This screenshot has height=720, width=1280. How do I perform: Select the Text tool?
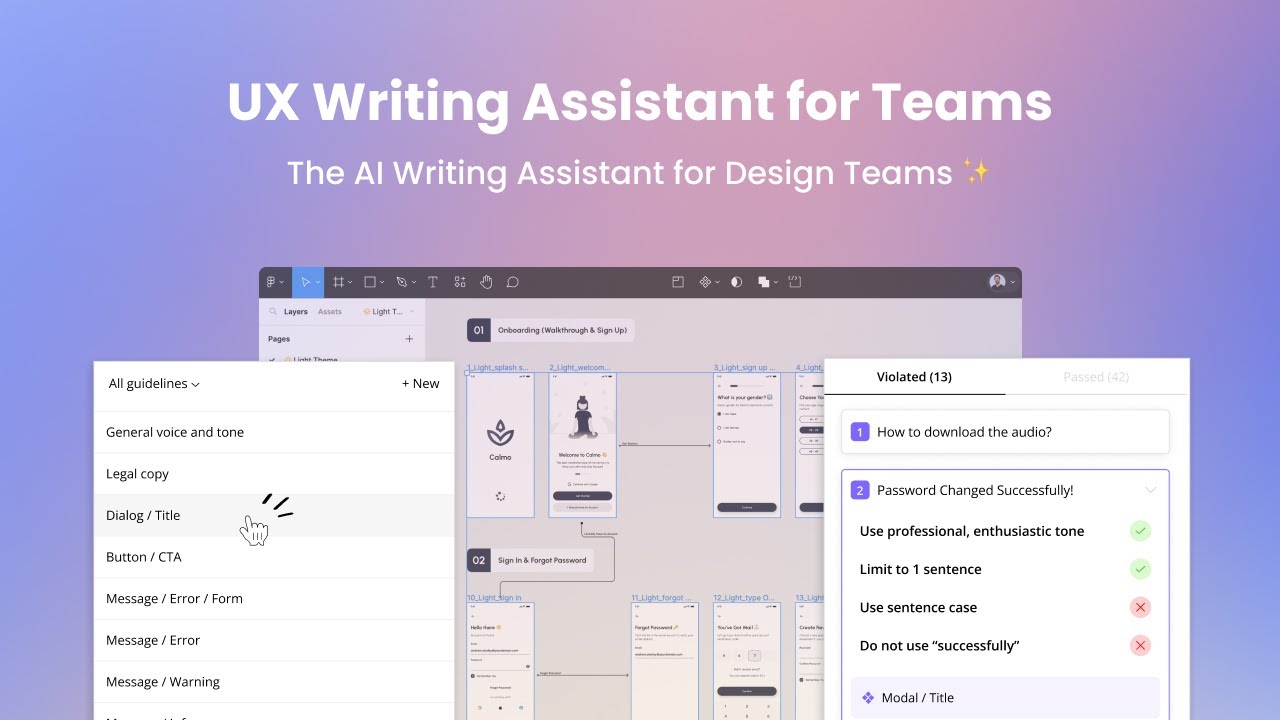pyautogui.click(x=433, y=282)
